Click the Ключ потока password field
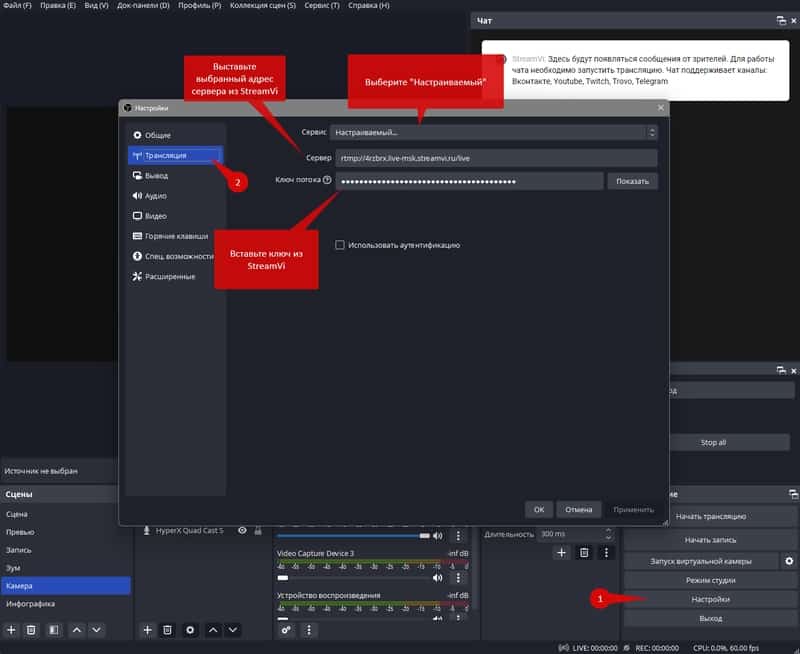The image size is (800, 654). 469,181
